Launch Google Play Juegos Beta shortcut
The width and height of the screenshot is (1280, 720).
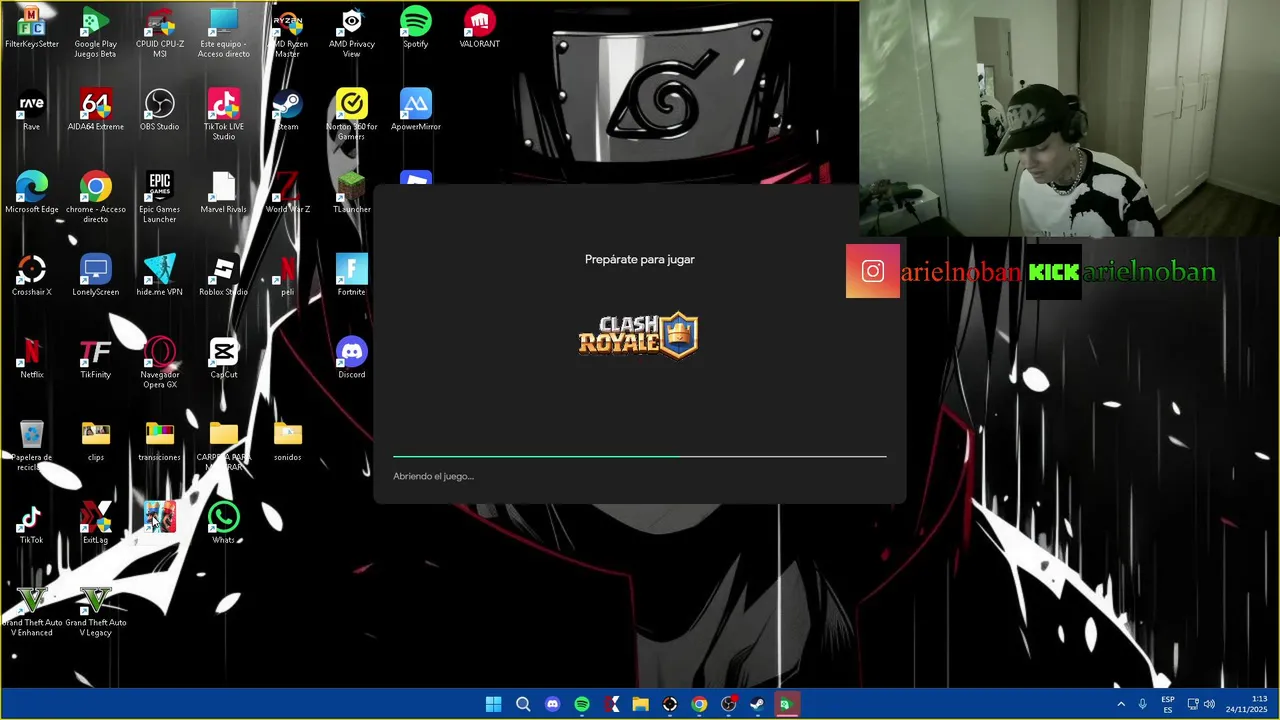[95, 32]
